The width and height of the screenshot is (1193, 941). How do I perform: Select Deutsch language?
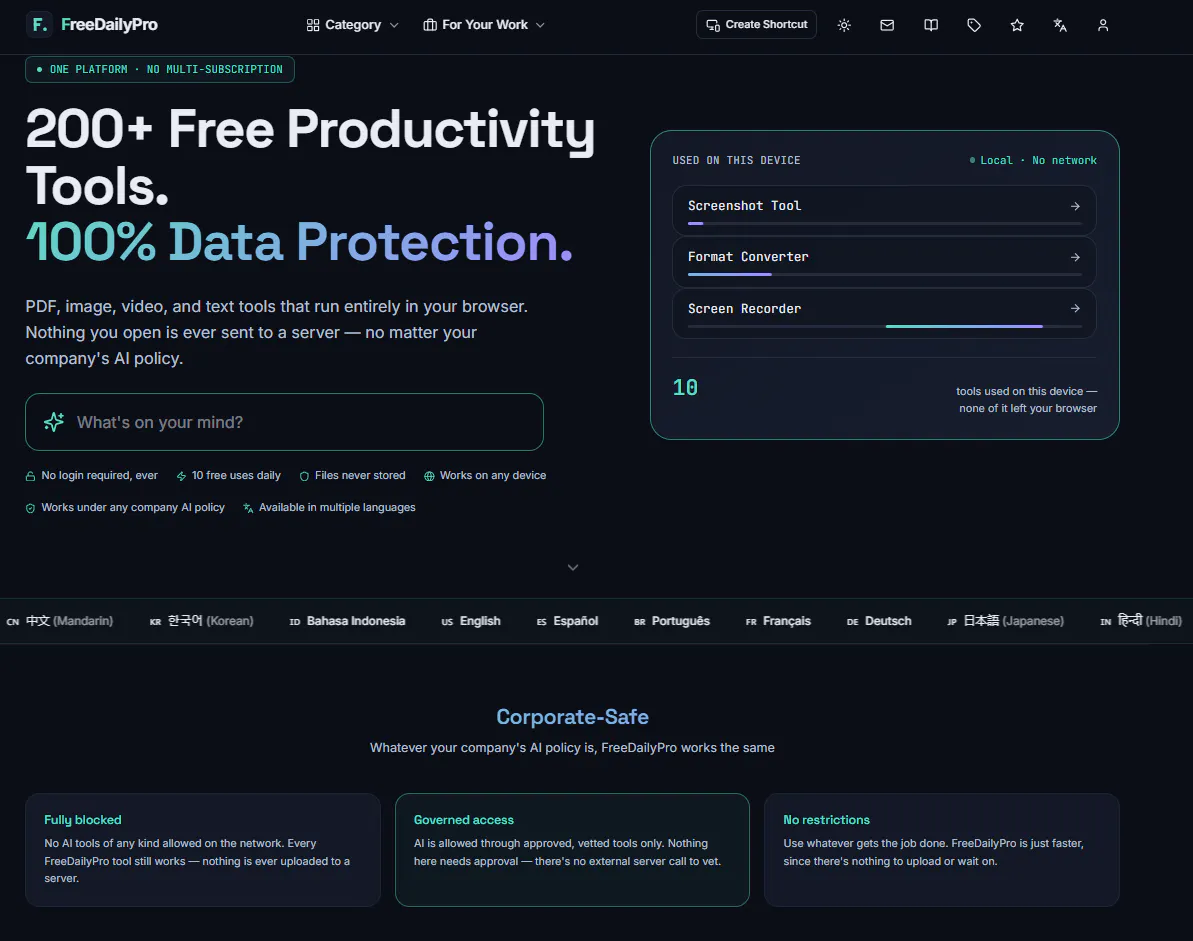(x=879, y=622)
